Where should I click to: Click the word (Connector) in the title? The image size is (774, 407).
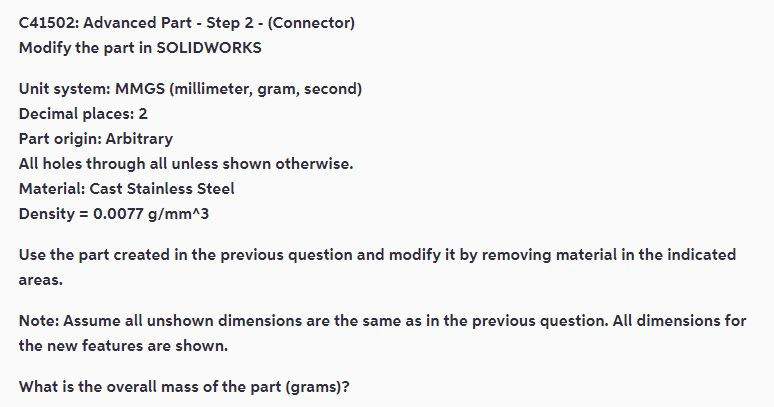pos(311,23)
